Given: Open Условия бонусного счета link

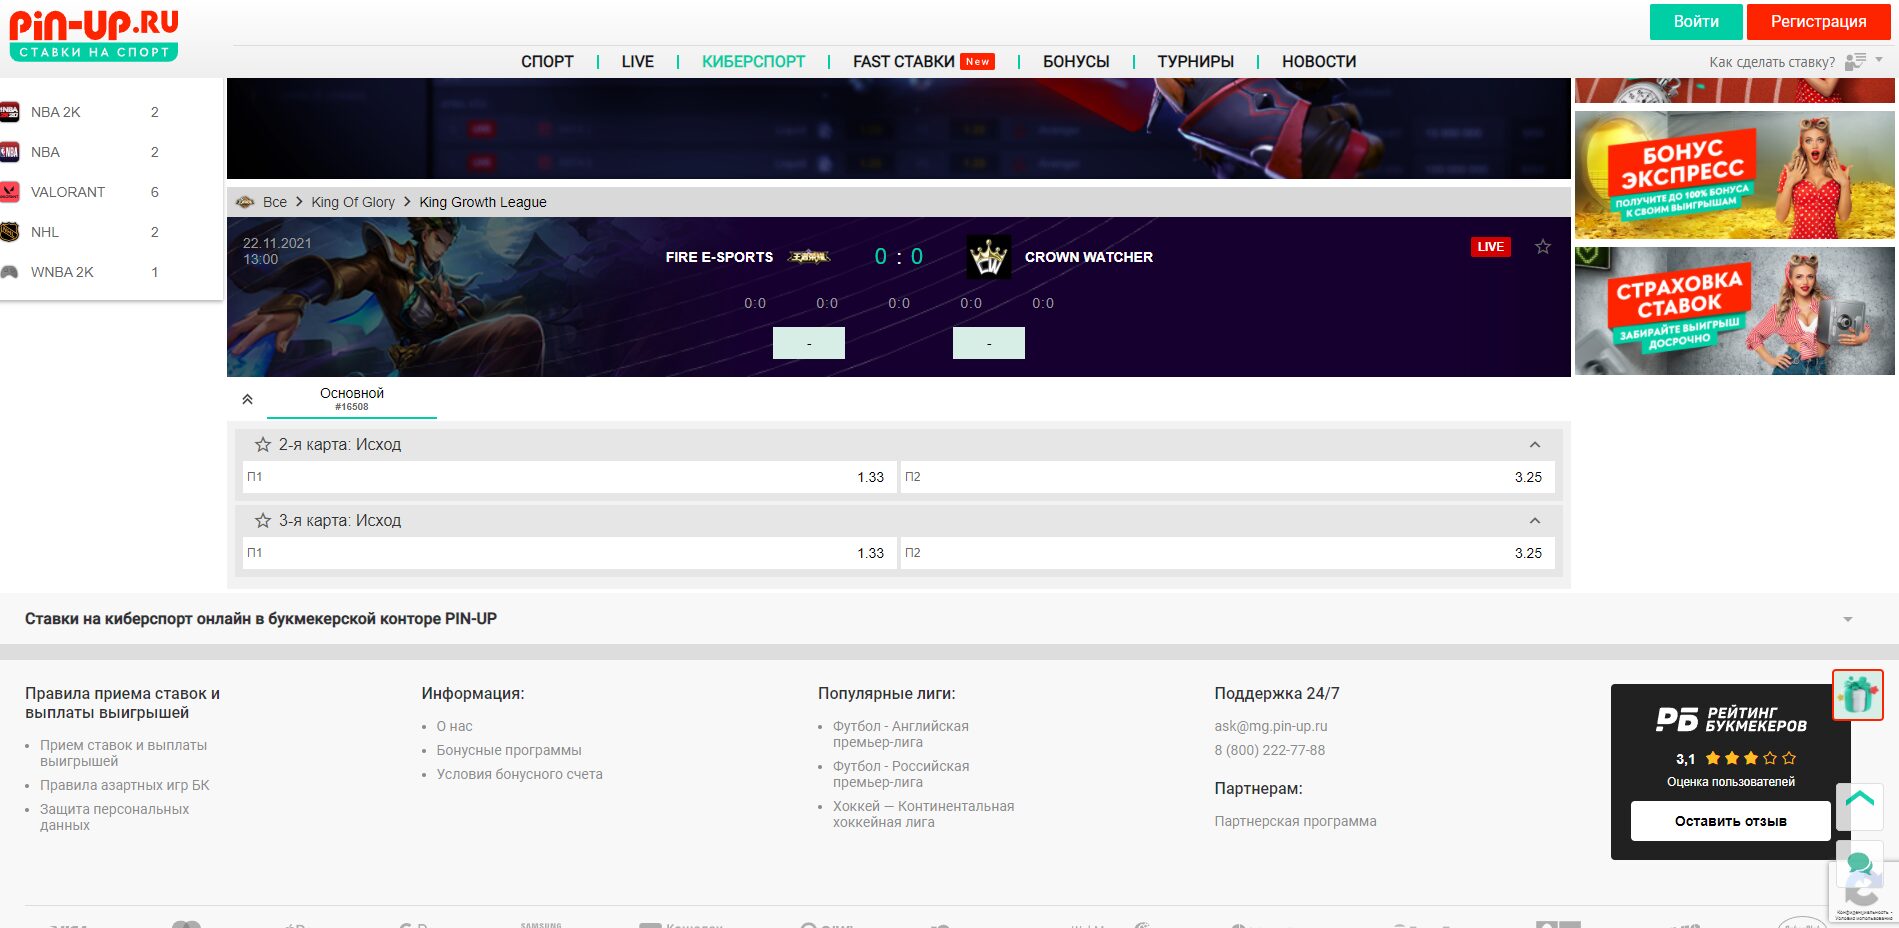Looking at the screenshot, I should point(519,774).
